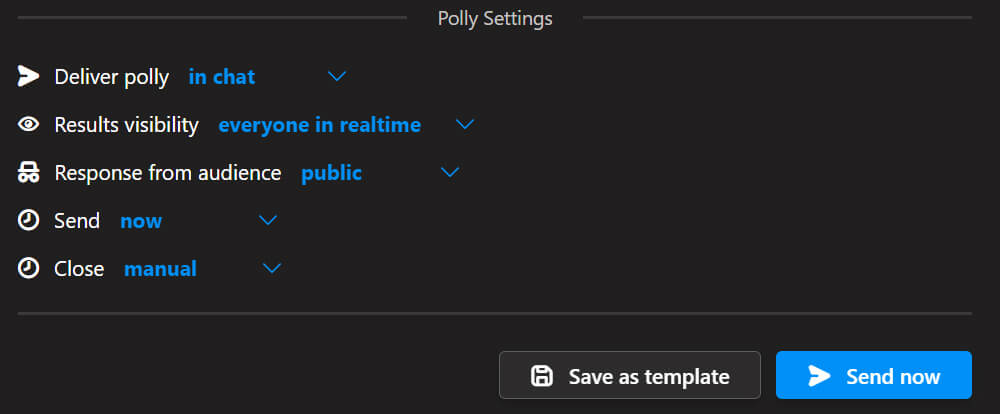Click the paper plane icon inside Send now
The height and width of the screenshot is (414, 1000).
point(819,376)
